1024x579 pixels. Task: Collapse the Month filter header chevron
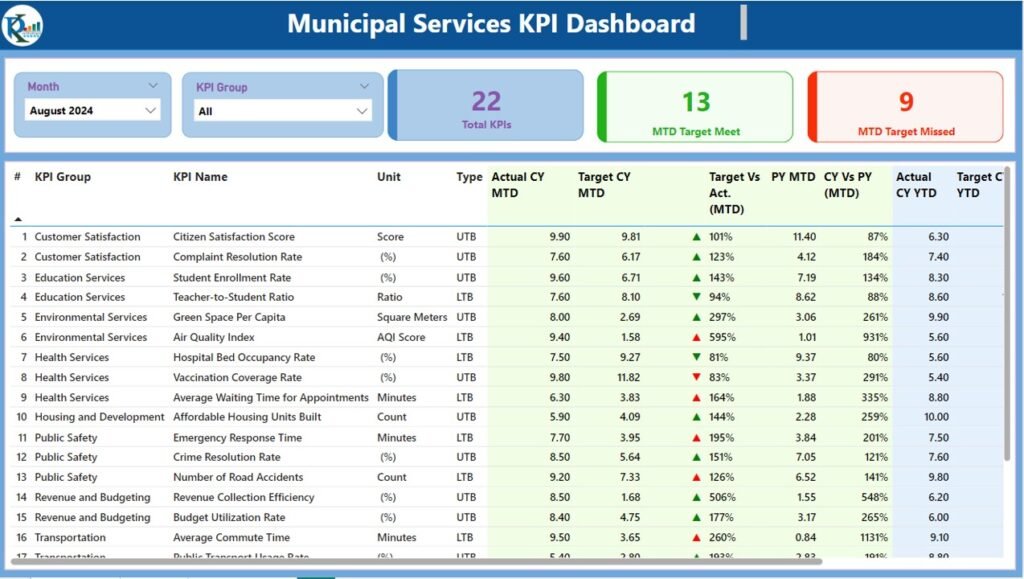click(x=152, y=86)
